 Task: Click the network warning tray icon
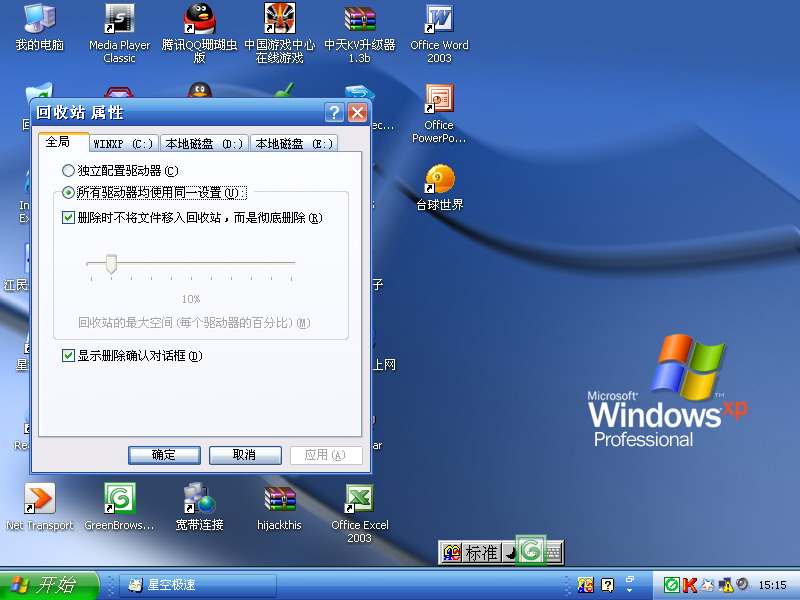click(726, 585)
